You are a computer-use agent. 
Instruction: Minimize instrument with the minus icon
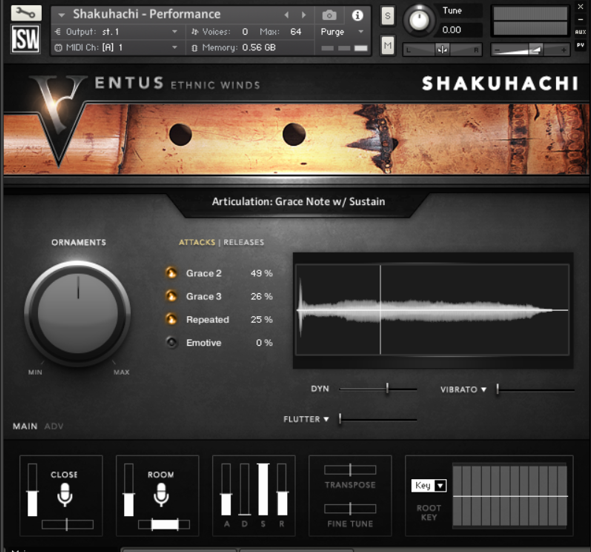pos(580,20)
